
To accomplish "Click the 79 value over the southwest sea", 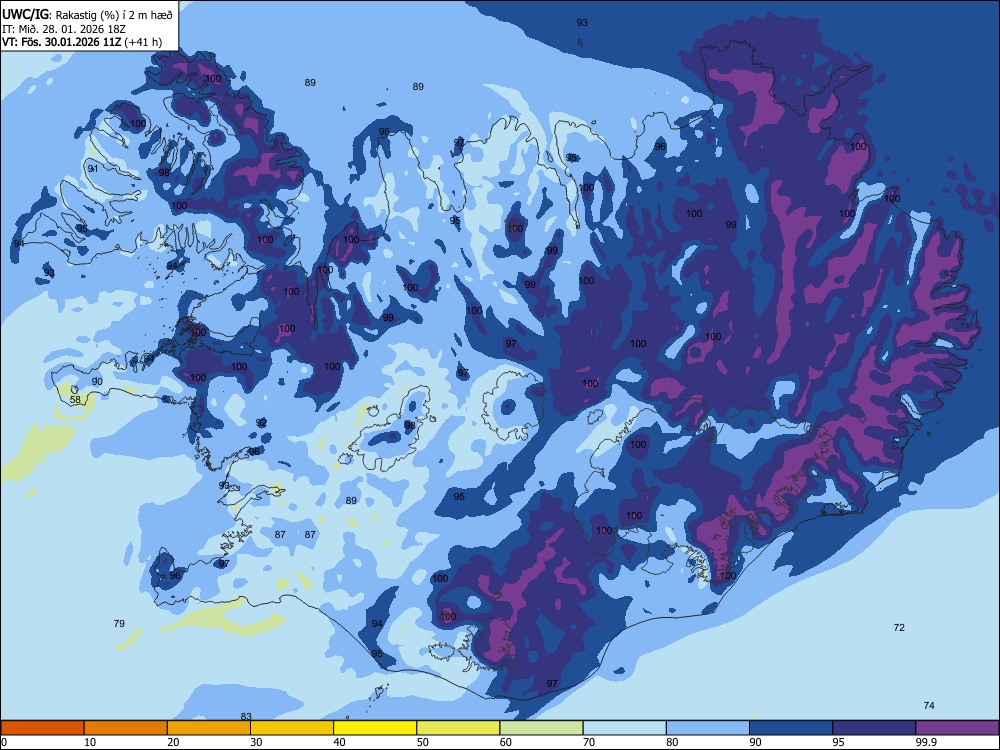I will click(x=119, y=623).
